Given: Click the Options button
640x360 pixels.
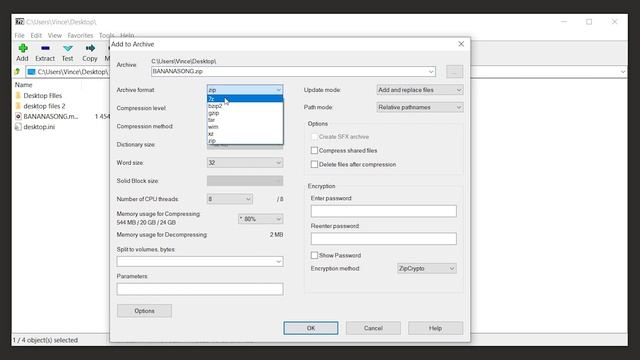Looking at the screenshot, I should [144, 311].
